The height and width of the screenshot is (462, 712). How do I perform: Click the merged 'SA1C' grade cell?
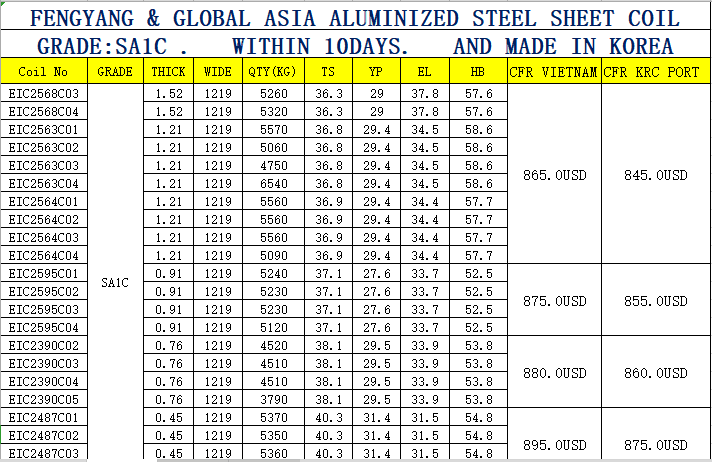pyautogui.click(x=115, y=273)
